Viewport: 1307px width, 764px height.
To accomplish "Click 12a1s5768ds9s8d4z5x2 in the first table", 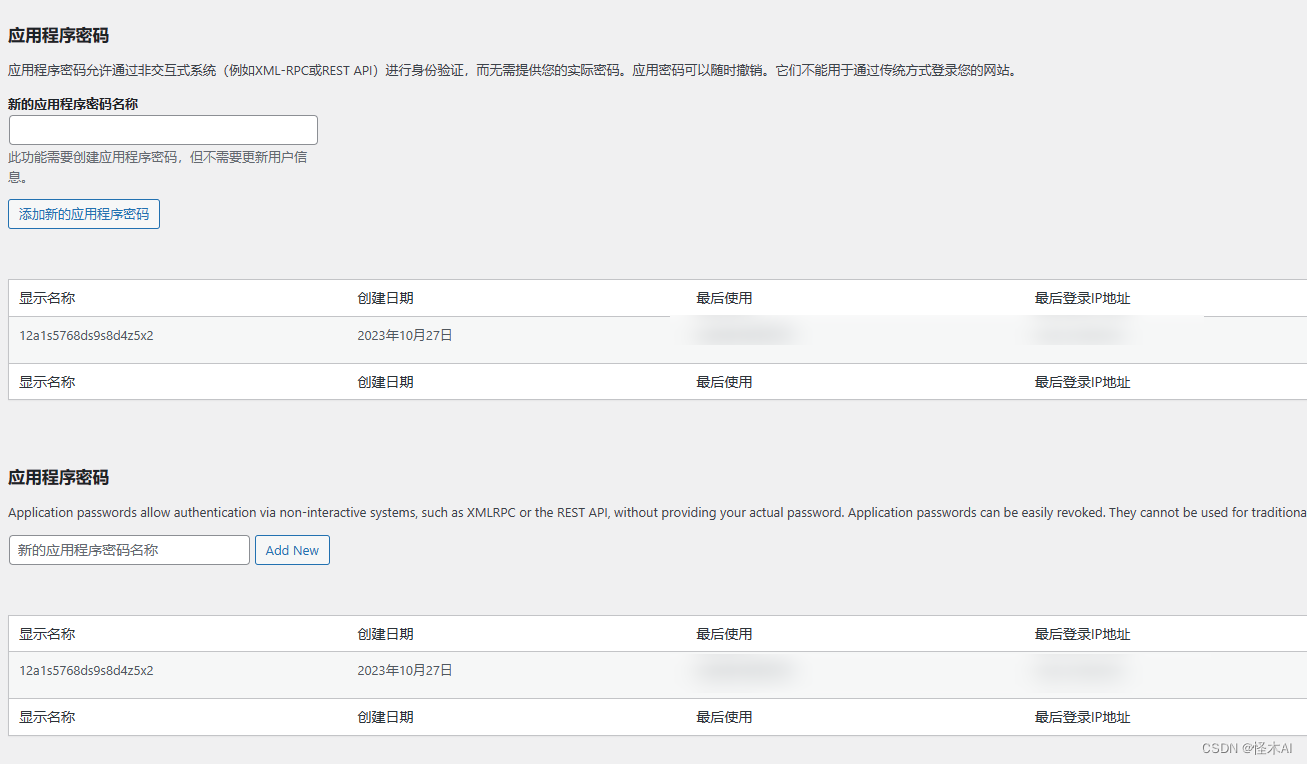I will click(x=86, y=336).
